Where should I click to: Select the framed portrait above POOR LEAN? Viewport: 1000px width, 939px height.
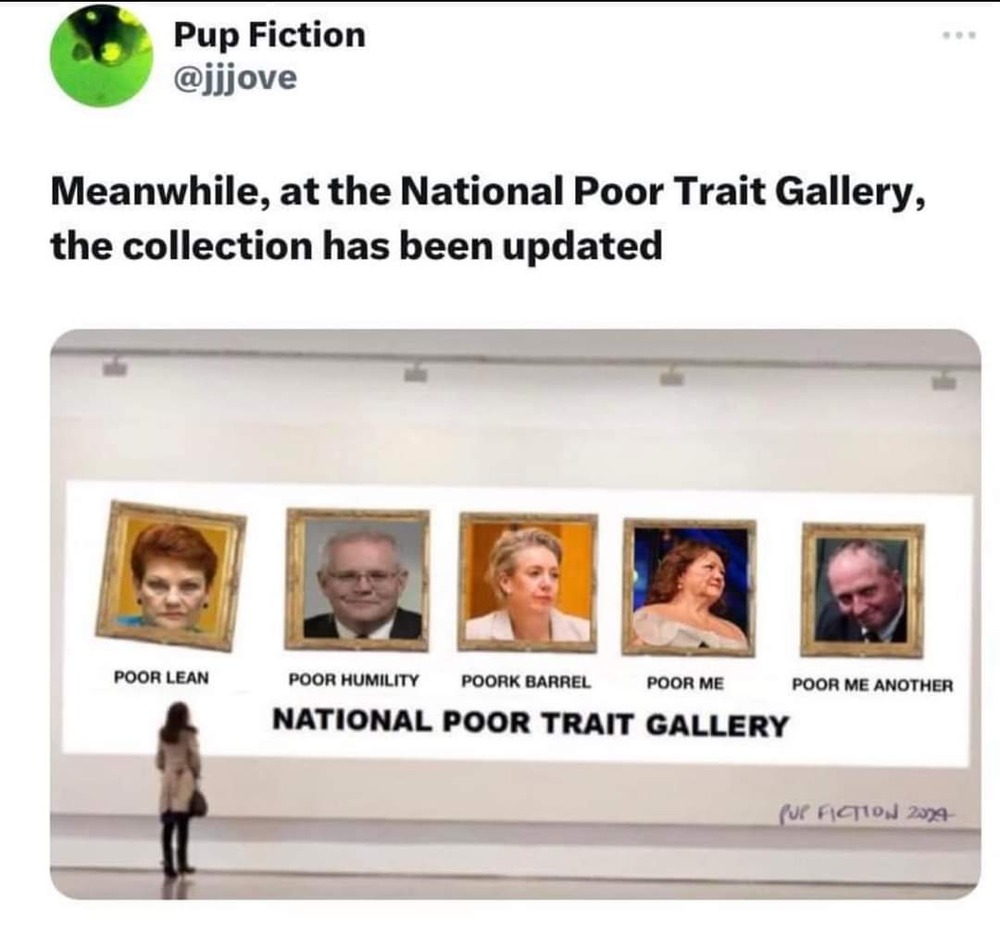pos(171,577)
